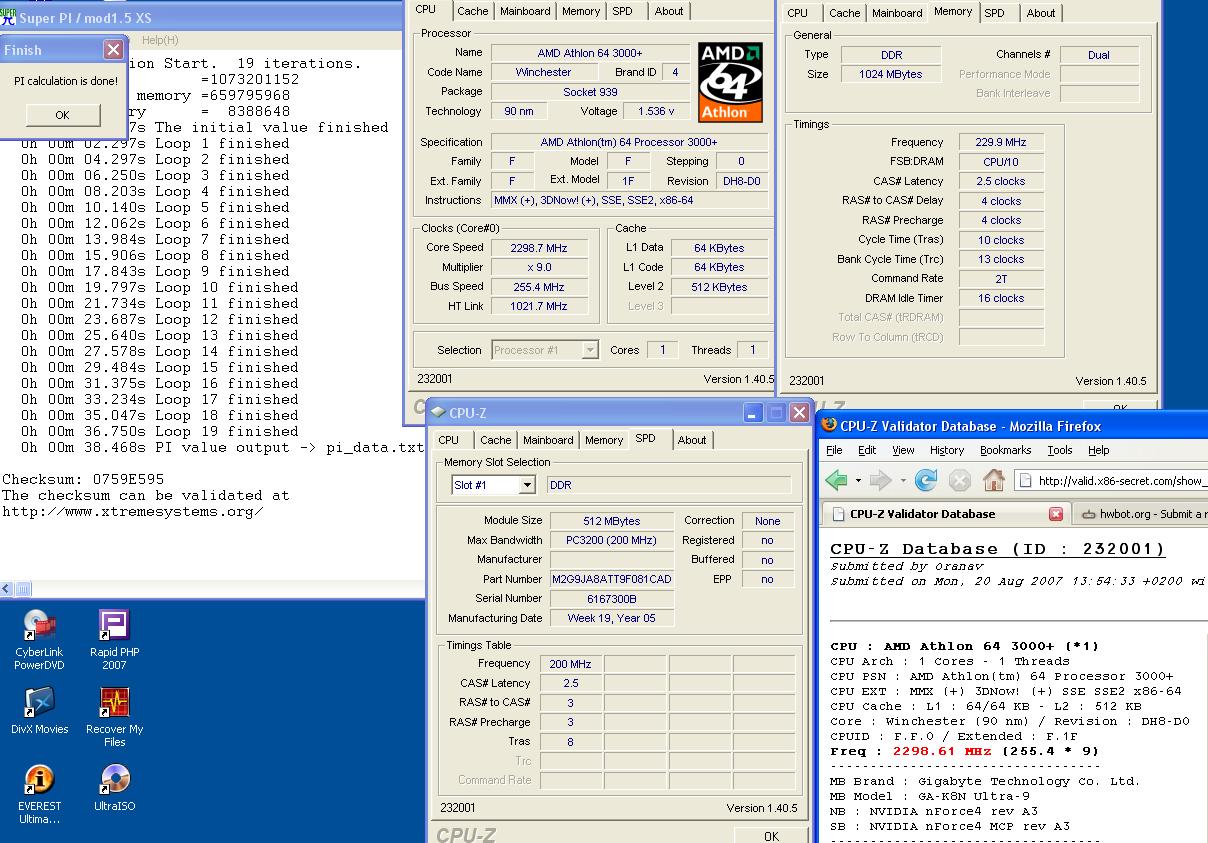The width and height of the screenshot is (1208, 843).
Task: Click Core Speed value 2298.7 MHz
Action: pos(539,247)
